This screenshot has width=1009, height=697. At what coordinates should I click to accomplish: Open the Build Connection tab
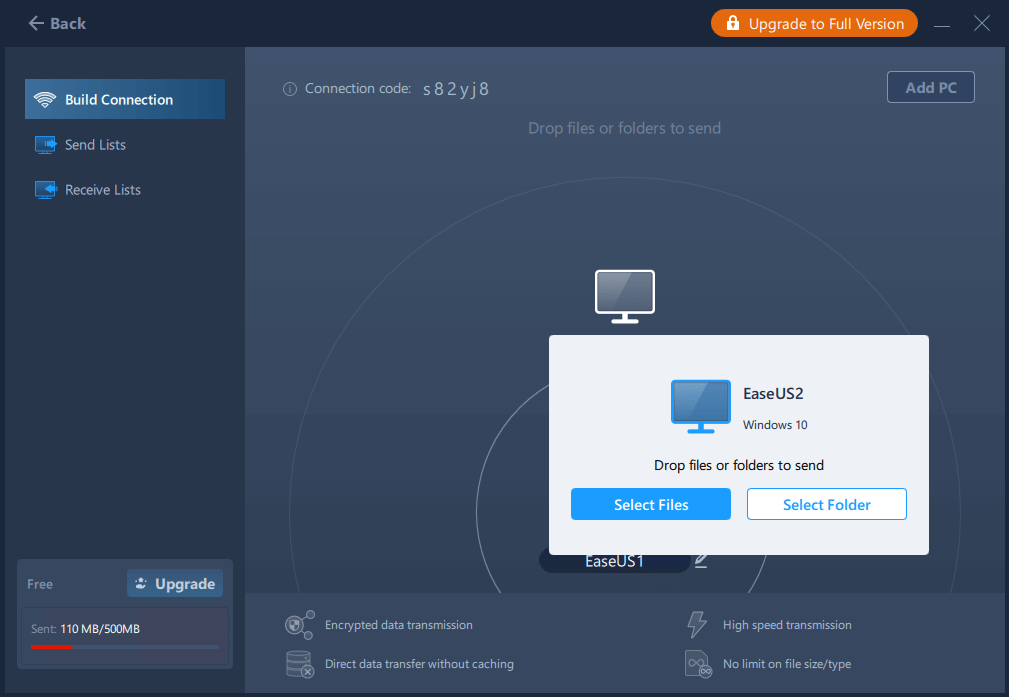(x=125, y=99)
